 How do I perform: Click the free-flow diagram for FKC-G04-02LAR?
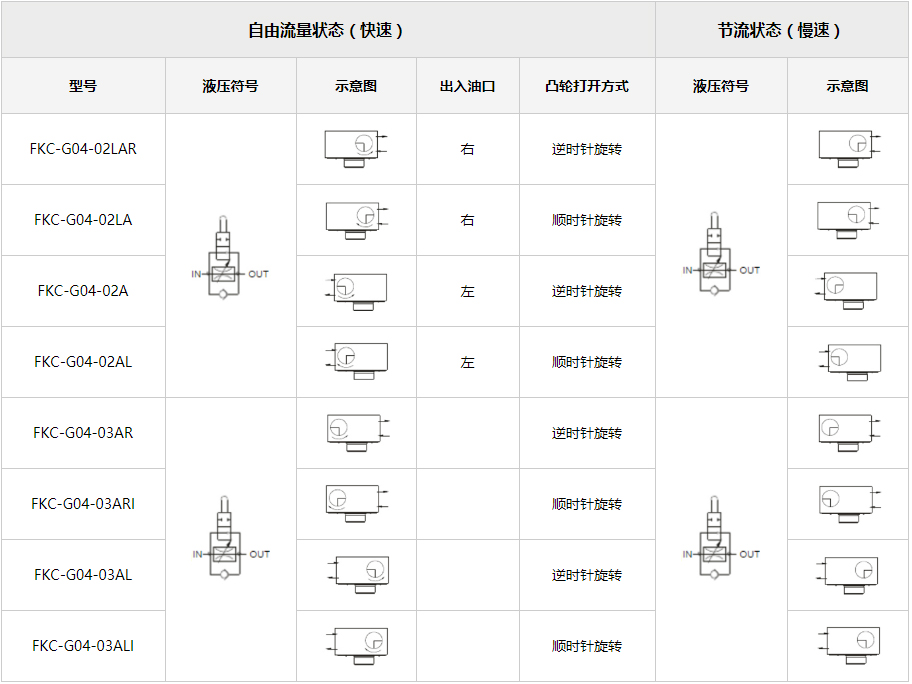(355, 149)
